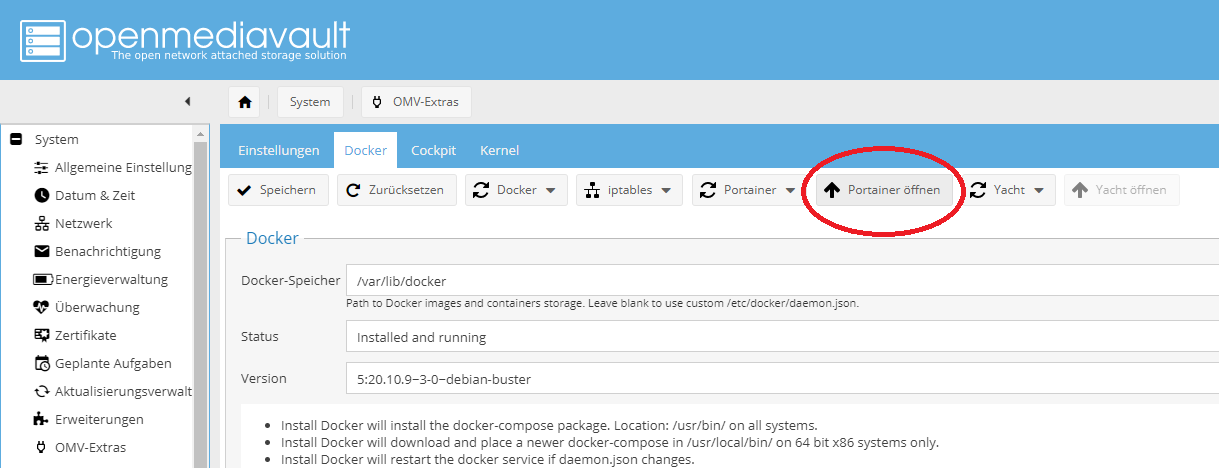
Task: Click Portainer öffnen button
Action: point(885,190)
